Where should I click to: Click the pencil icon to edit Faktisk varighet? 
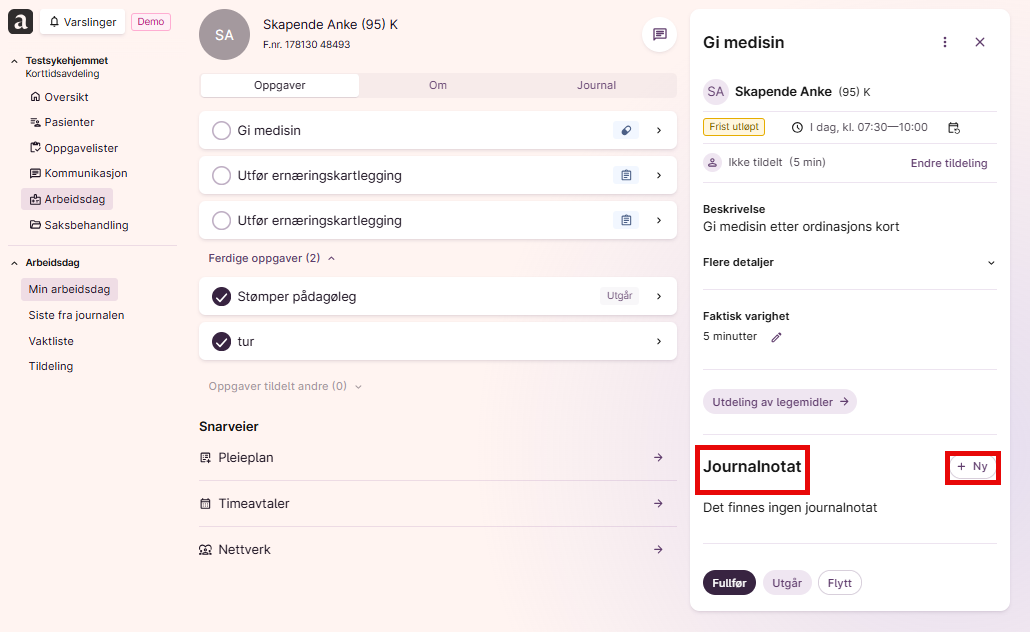point(776,337)
